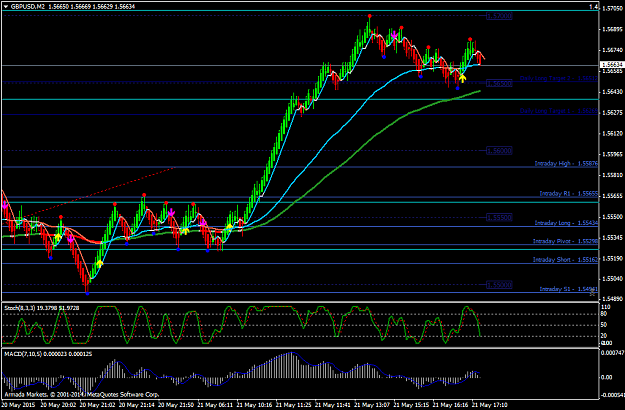
Task: Click 1.56740 on the price scale
Action: (x=612, y=50)
